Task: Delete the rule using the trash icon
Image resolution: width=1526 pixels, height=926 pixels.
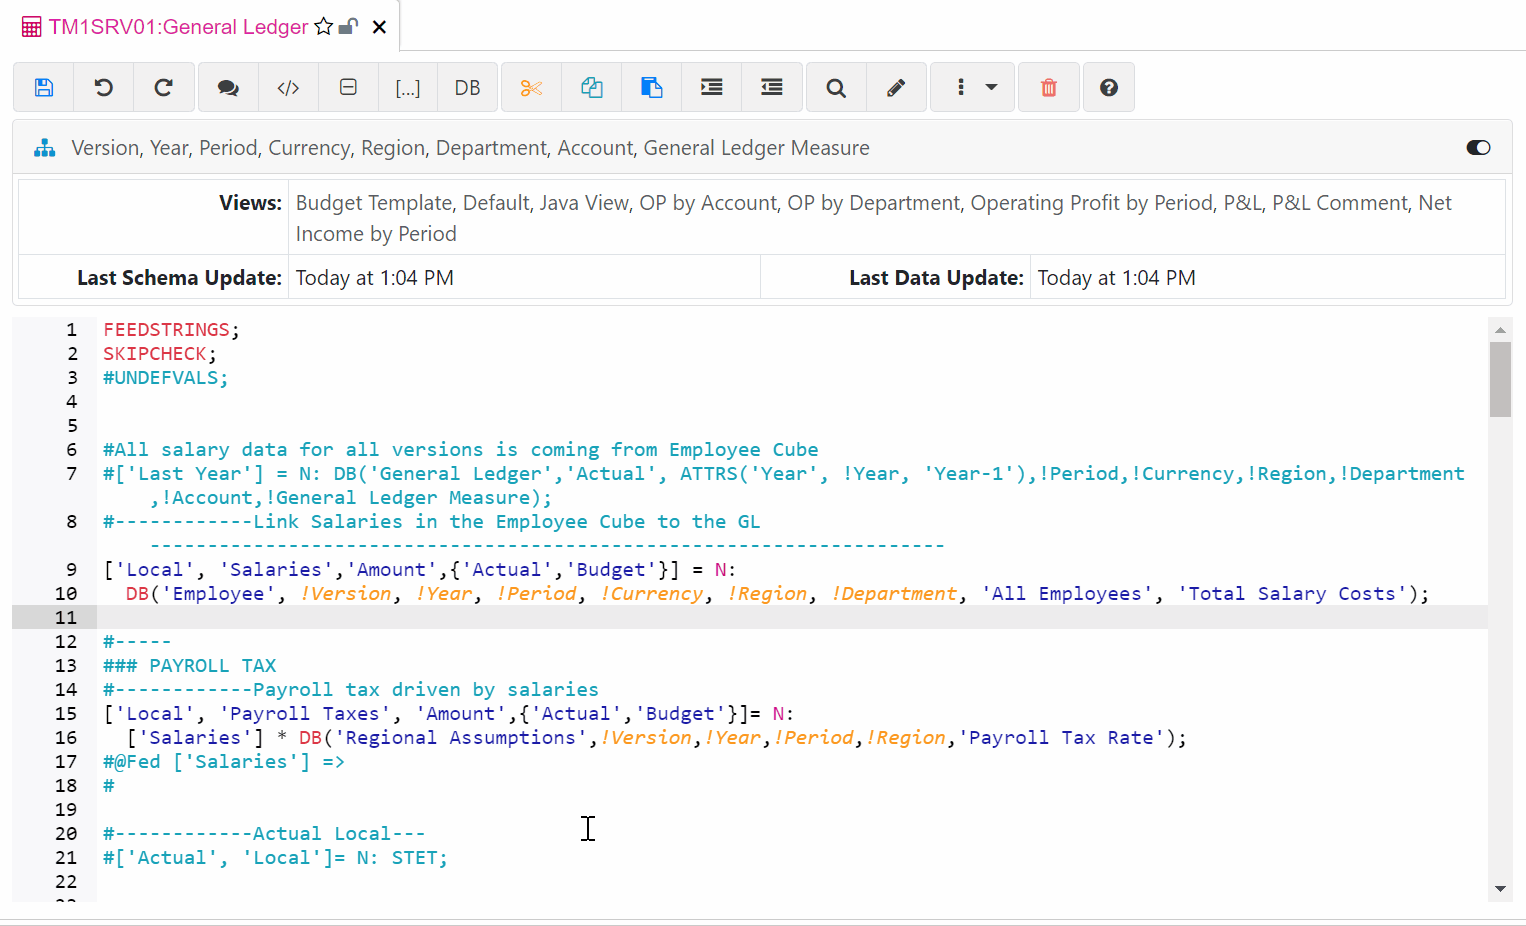Action: (1048, 87)
